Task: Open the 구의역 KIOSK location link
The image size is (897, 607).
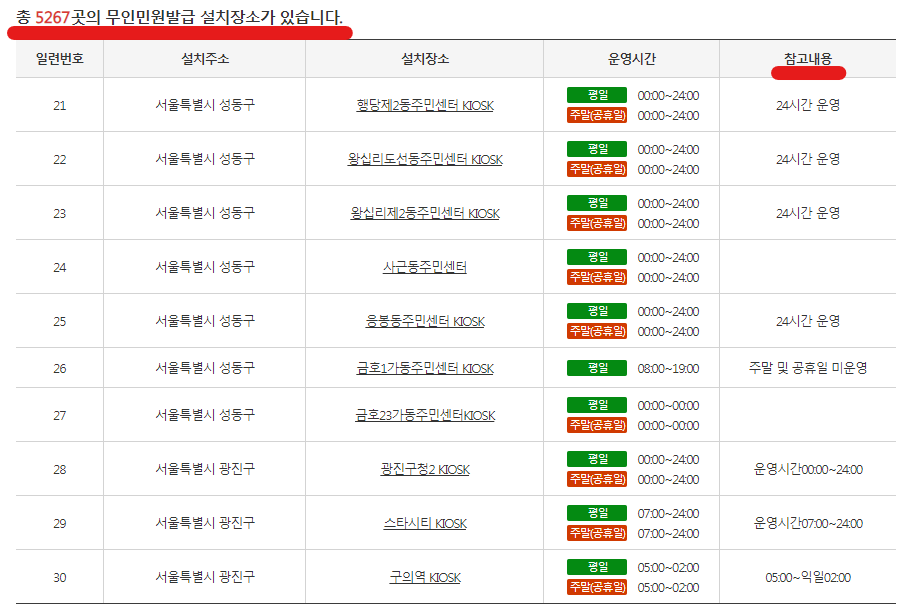Action: 423,577
